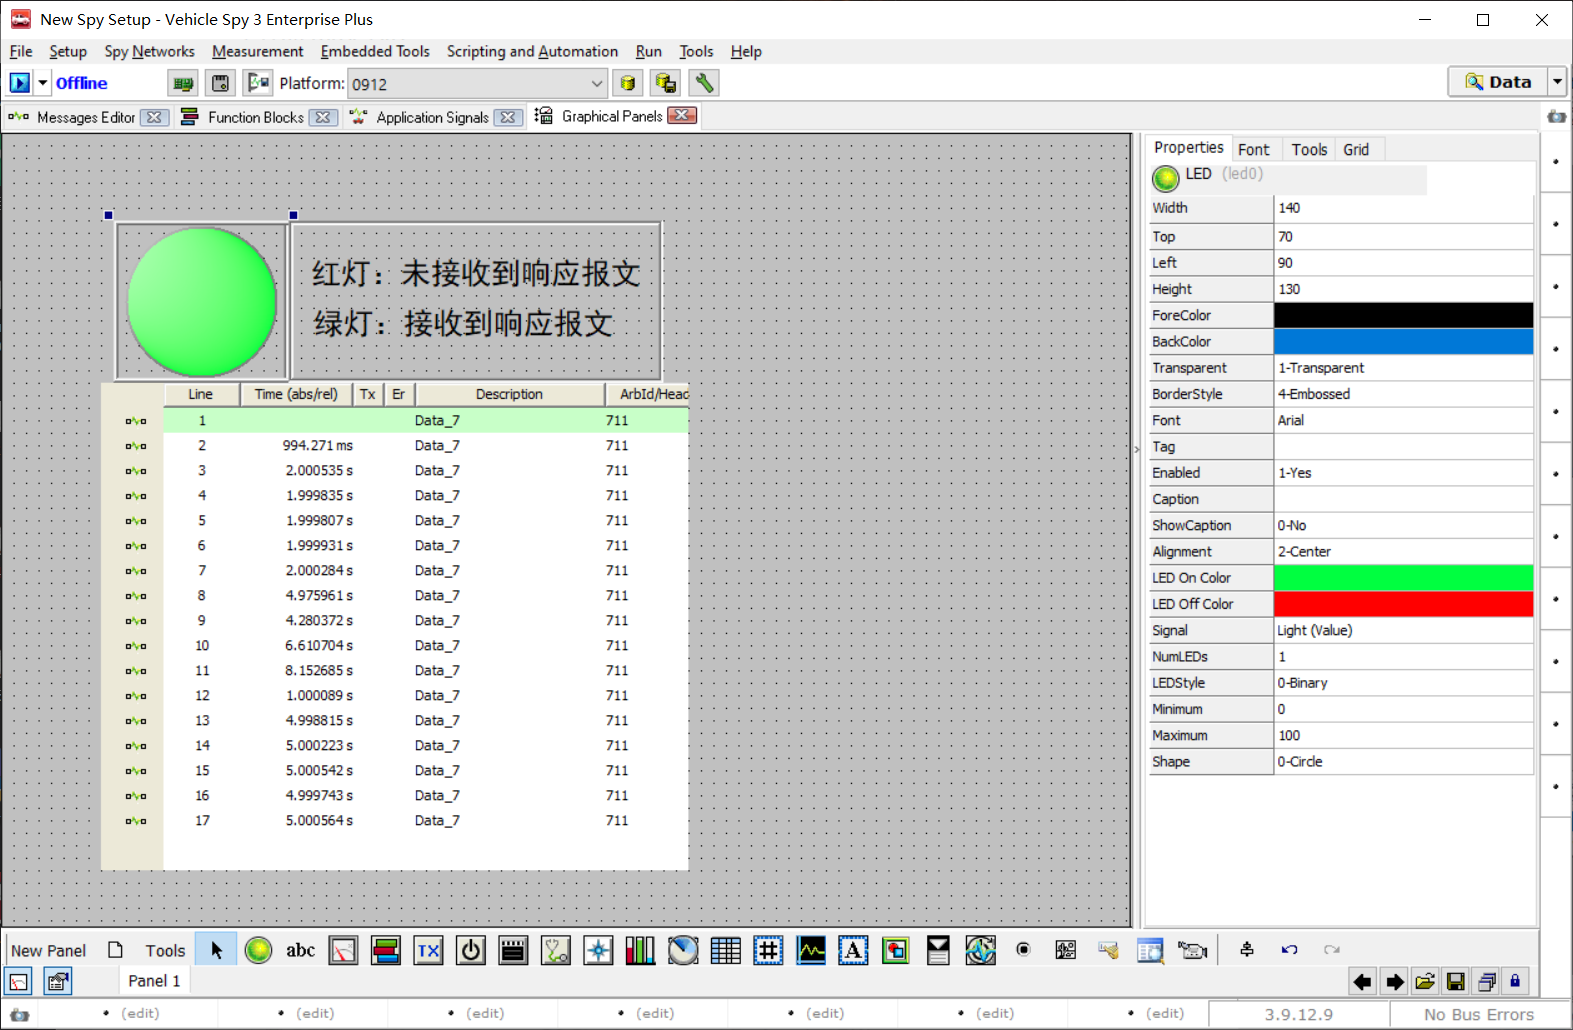Save panel with floppy disk icon
This screenshot has width=1573, height=1030.
tap(1456, 982)
